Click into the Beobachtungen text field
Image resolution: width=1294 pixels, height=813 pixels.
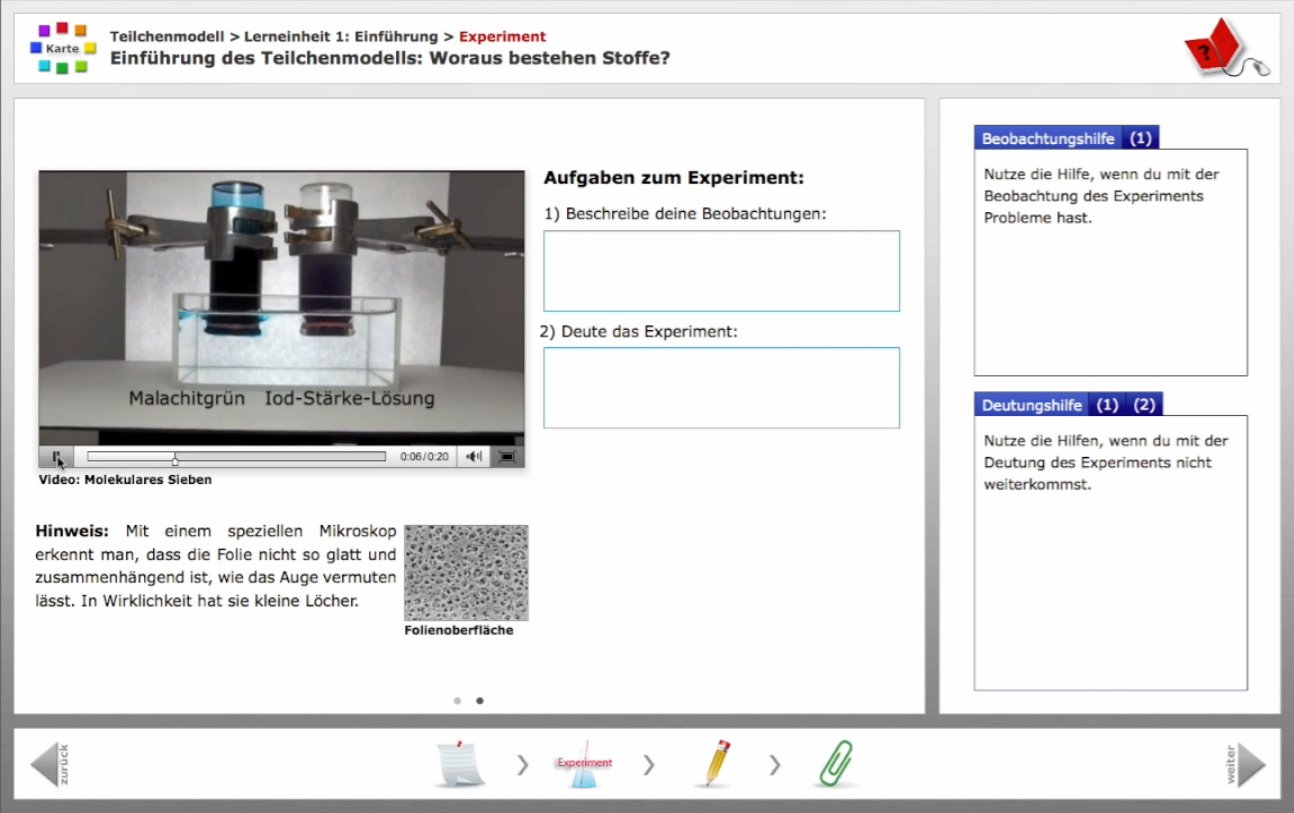pos(721,271)
